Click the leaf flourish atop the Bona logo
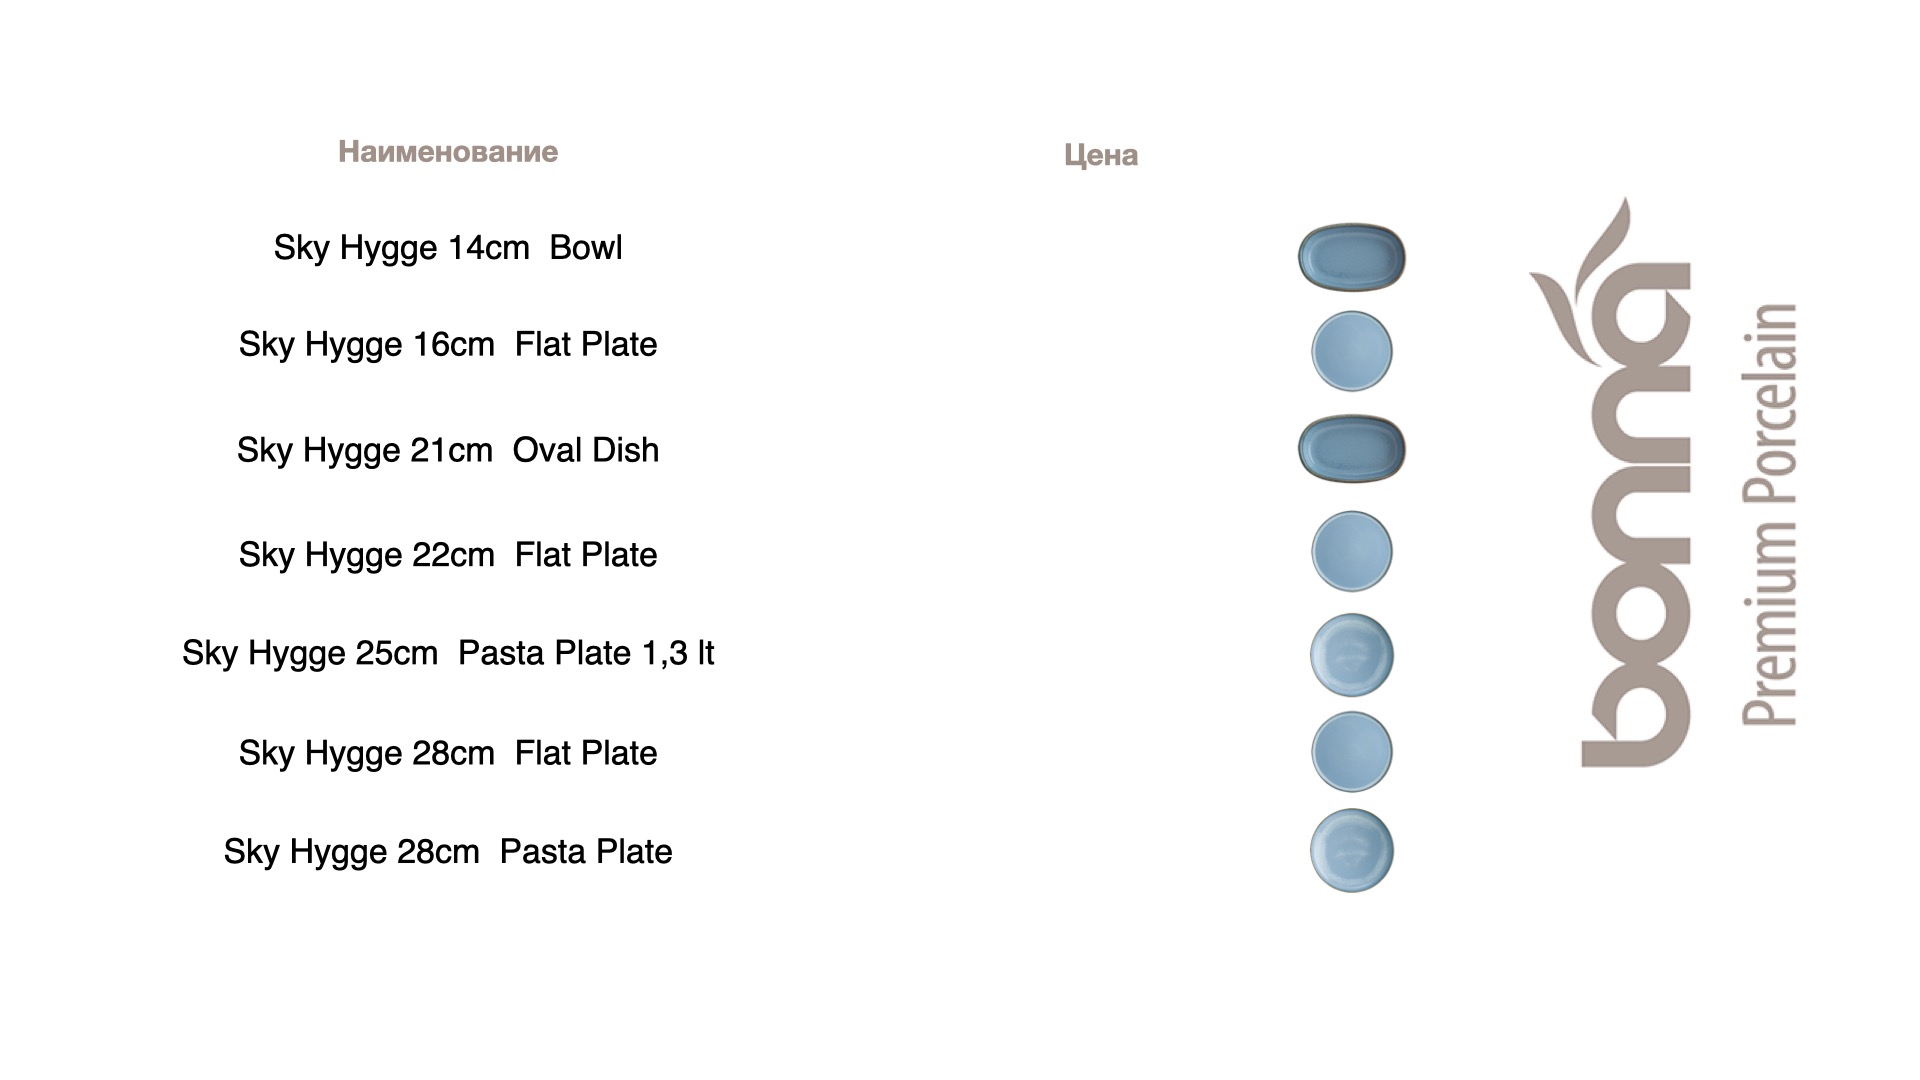The height and width of the screenshot is (1080, 1920). click(1588, 270)
